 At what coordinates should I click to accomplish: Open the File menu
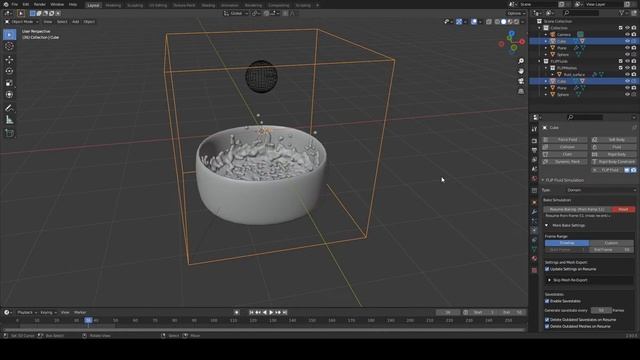coord(15,4)
